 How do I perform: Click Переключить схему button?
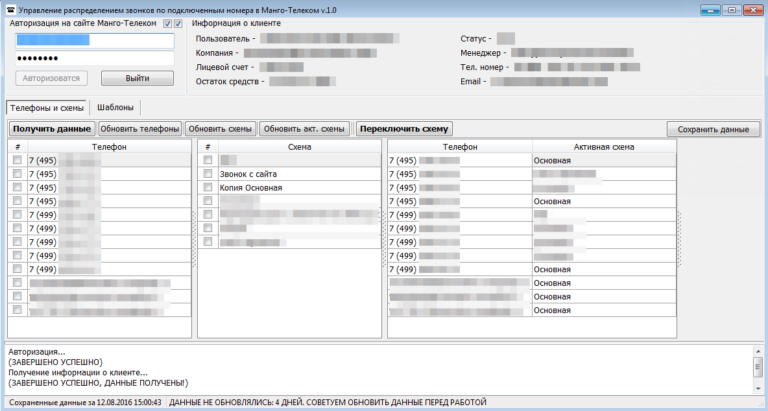(405, 129)
